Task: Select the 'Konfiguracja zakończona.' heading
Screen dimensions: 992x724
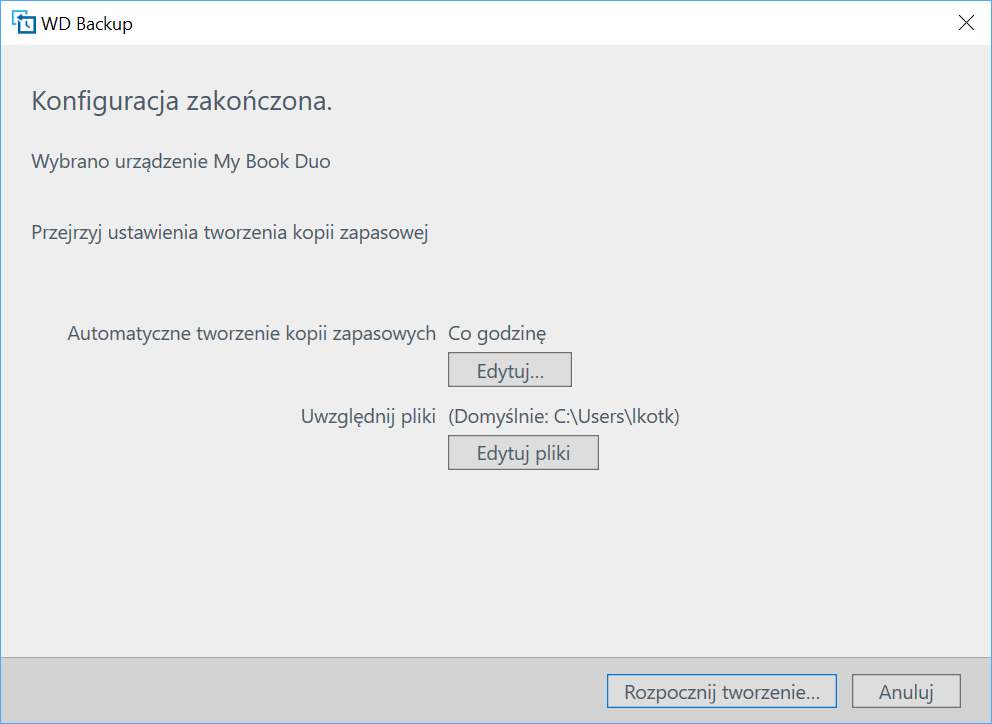Action: pos(182,101)
